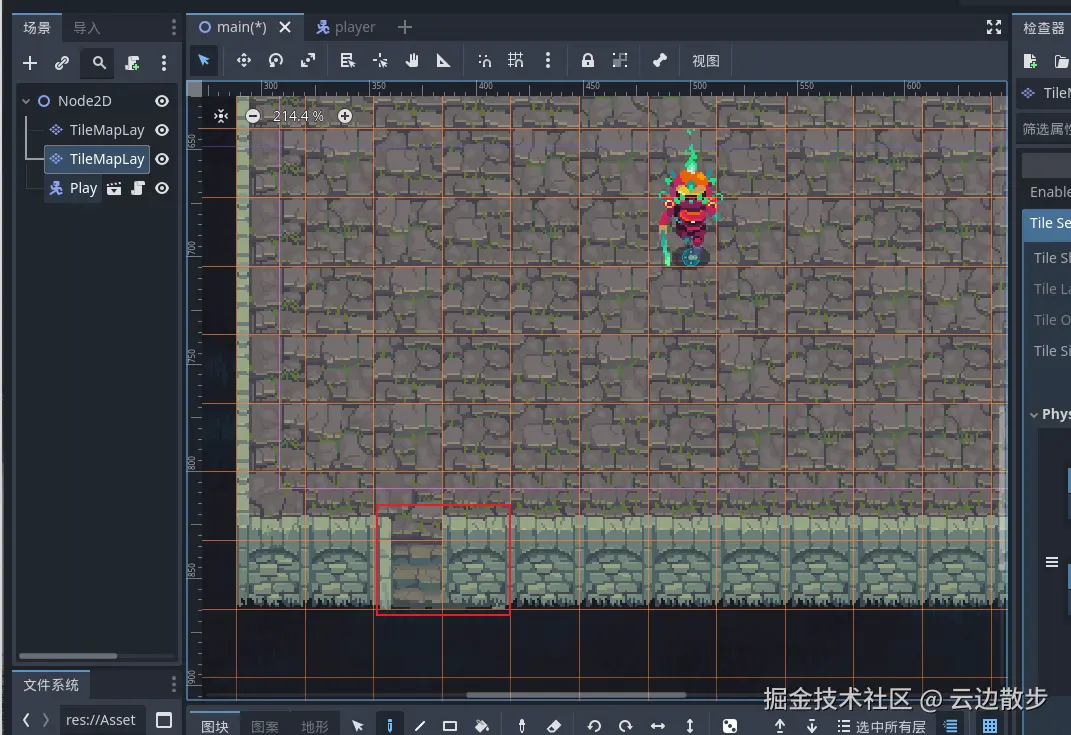Select the pivot point tool
Image resolution: width=1071 pixels, height=735 pixels.
point(380,61)
